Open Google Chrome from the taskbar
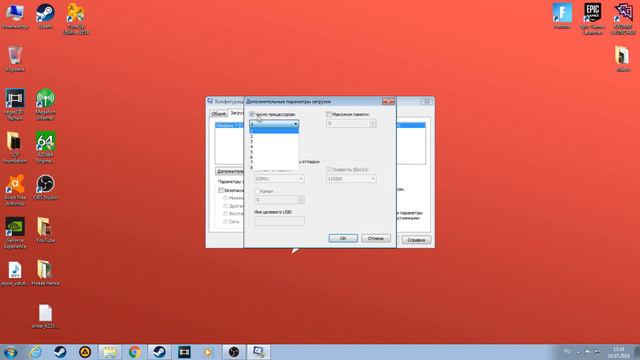 click(x=134, y=352)
